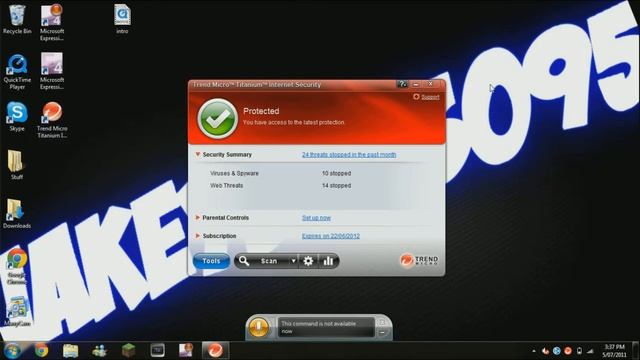The image size is (640, 360).
Task: Open Microsoft Expression taskbar icon
Action: tap(186, 350)
